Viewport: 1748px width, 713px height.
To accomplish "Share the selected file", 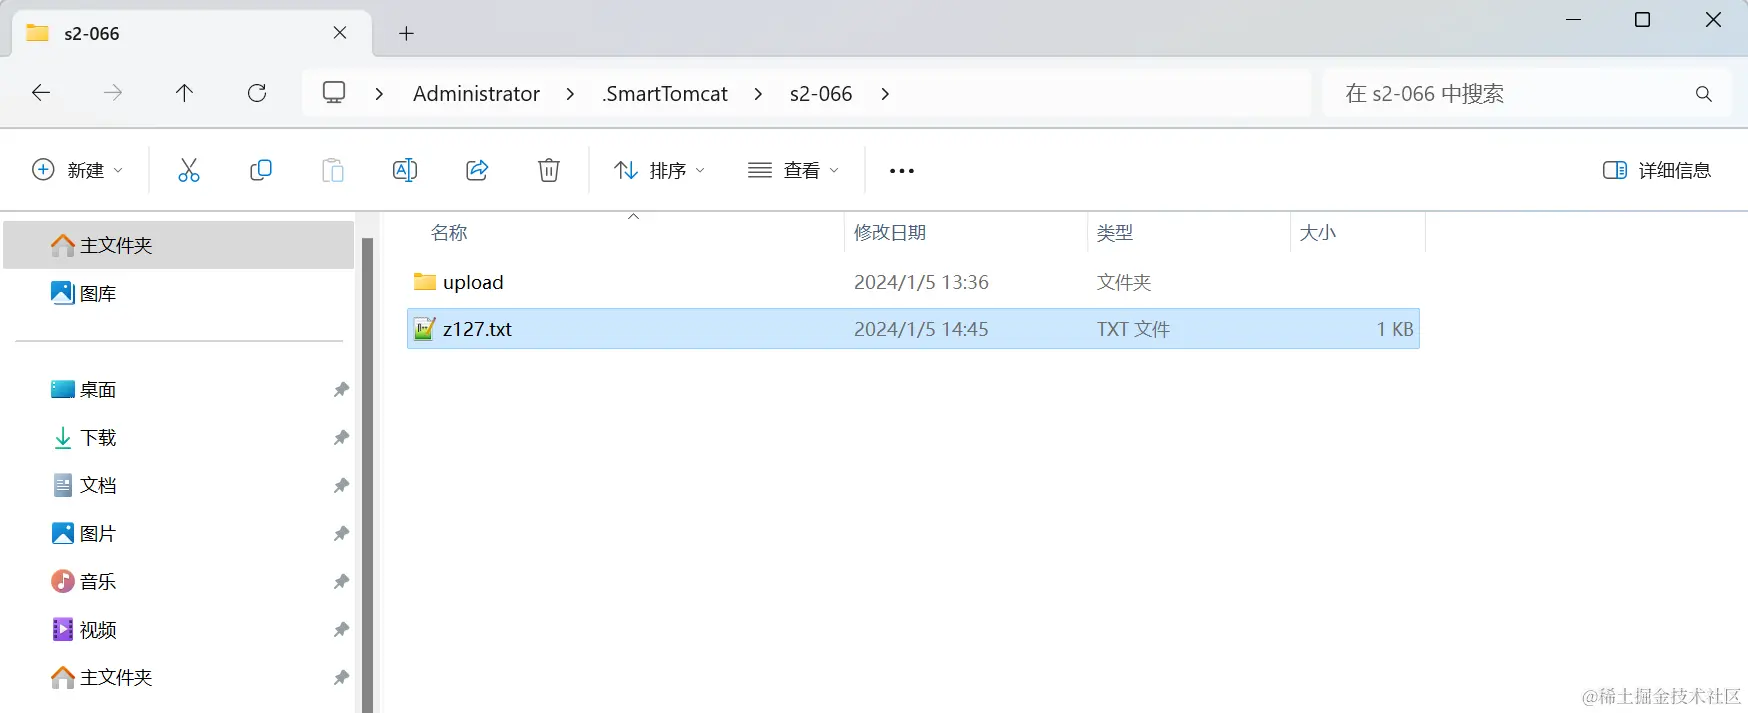I will coord(477,170).
